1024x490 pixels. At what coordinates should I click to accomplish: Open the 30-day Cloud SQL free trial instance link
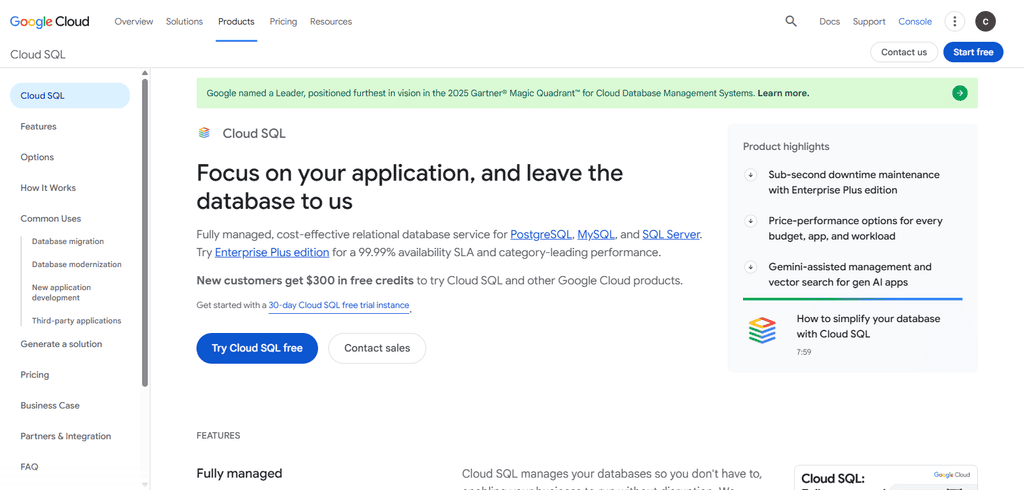point(339,305)
